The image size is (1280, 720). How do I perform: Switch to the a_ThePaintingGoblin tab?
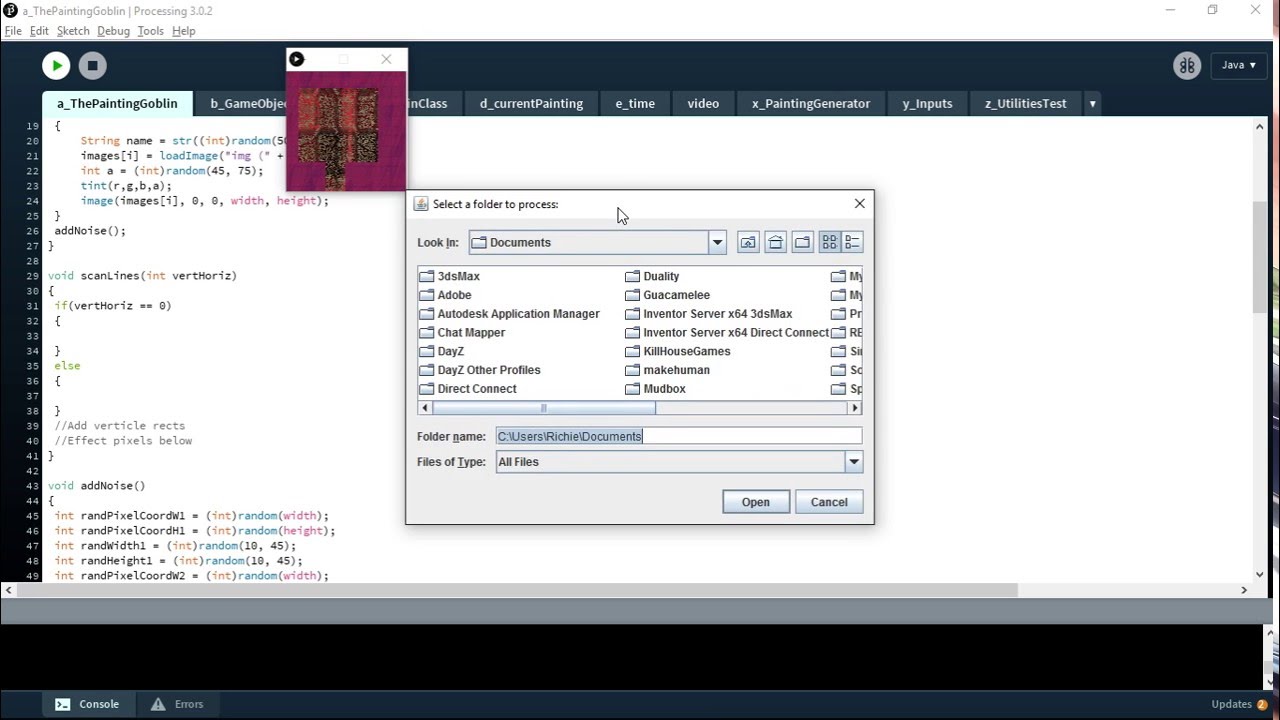[117, 104]
